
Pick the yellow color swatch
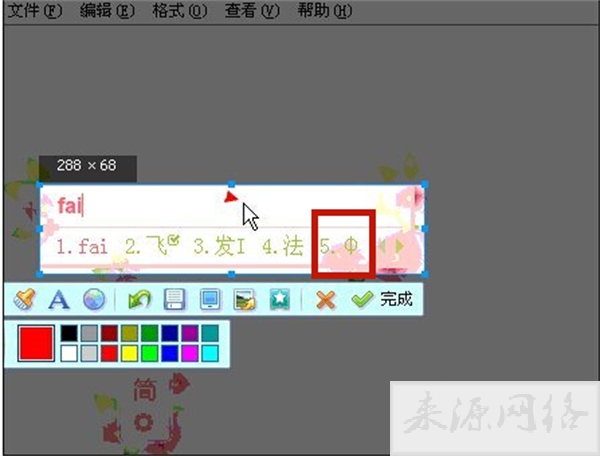(x=129, y=353)
